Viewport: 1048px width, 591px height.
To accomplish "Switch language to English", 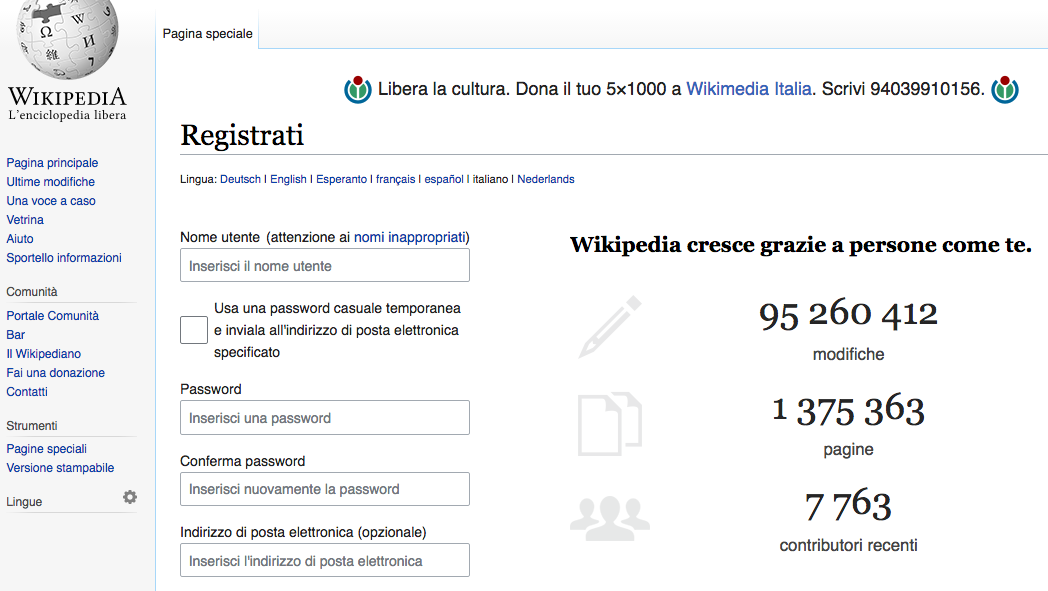I will pos(288,179).
